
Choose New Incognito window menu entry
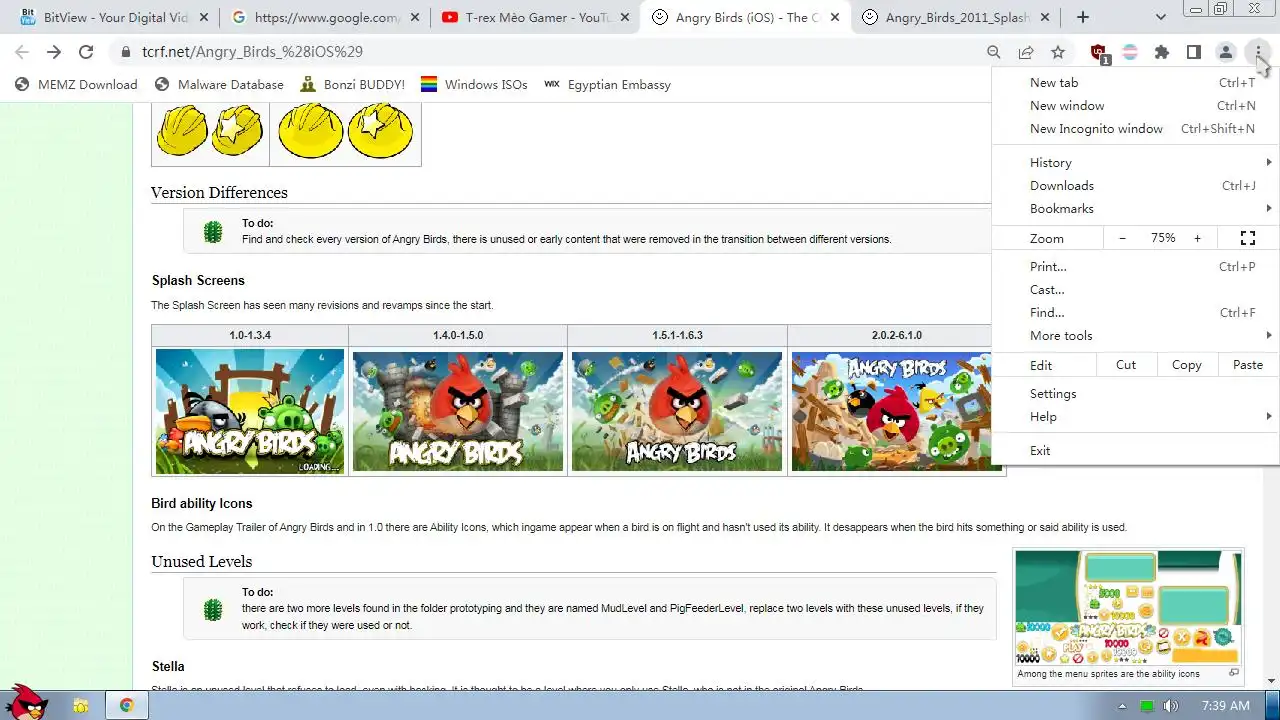tap(1135, 129)
